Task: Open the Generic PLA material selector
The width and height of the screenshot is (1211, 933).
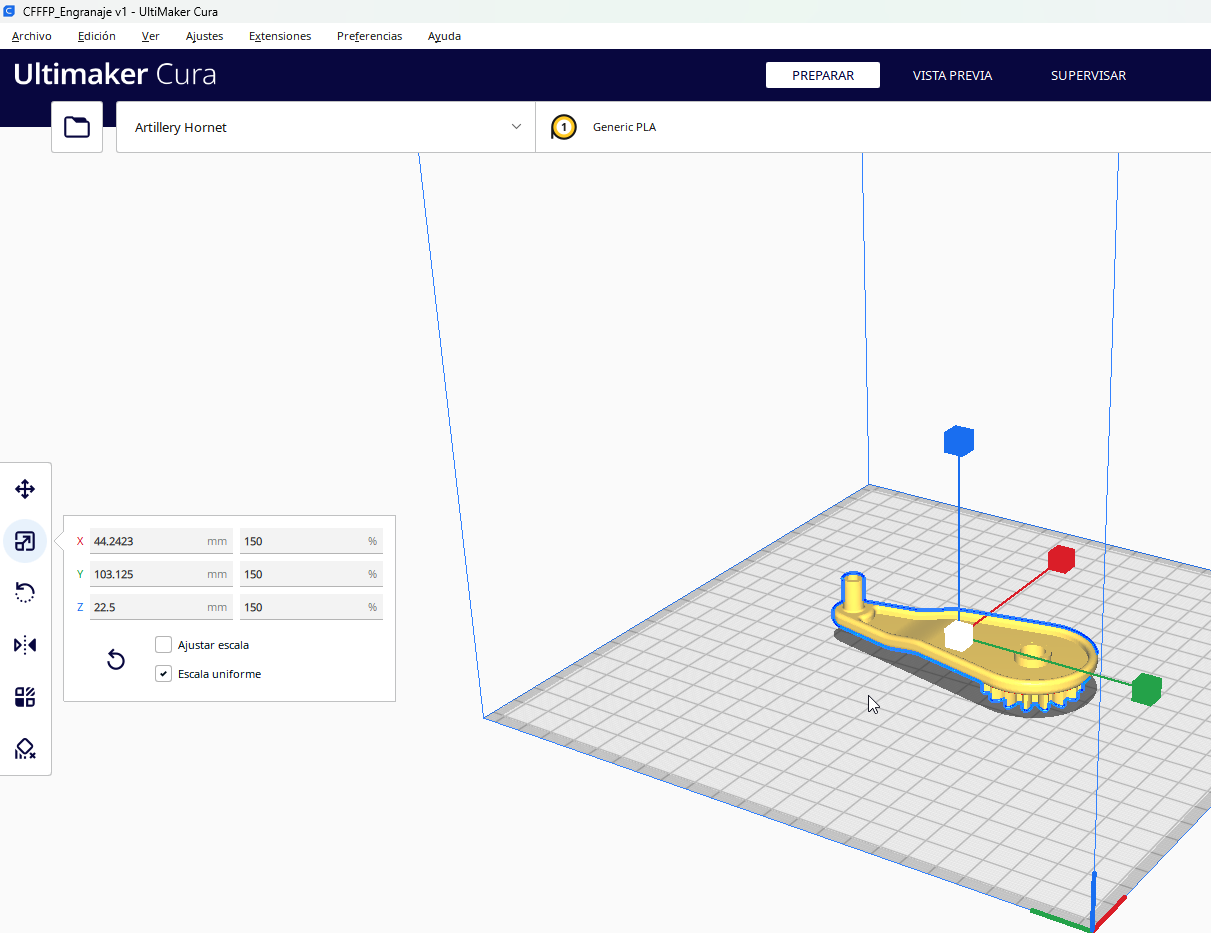Action: [624, 127]
